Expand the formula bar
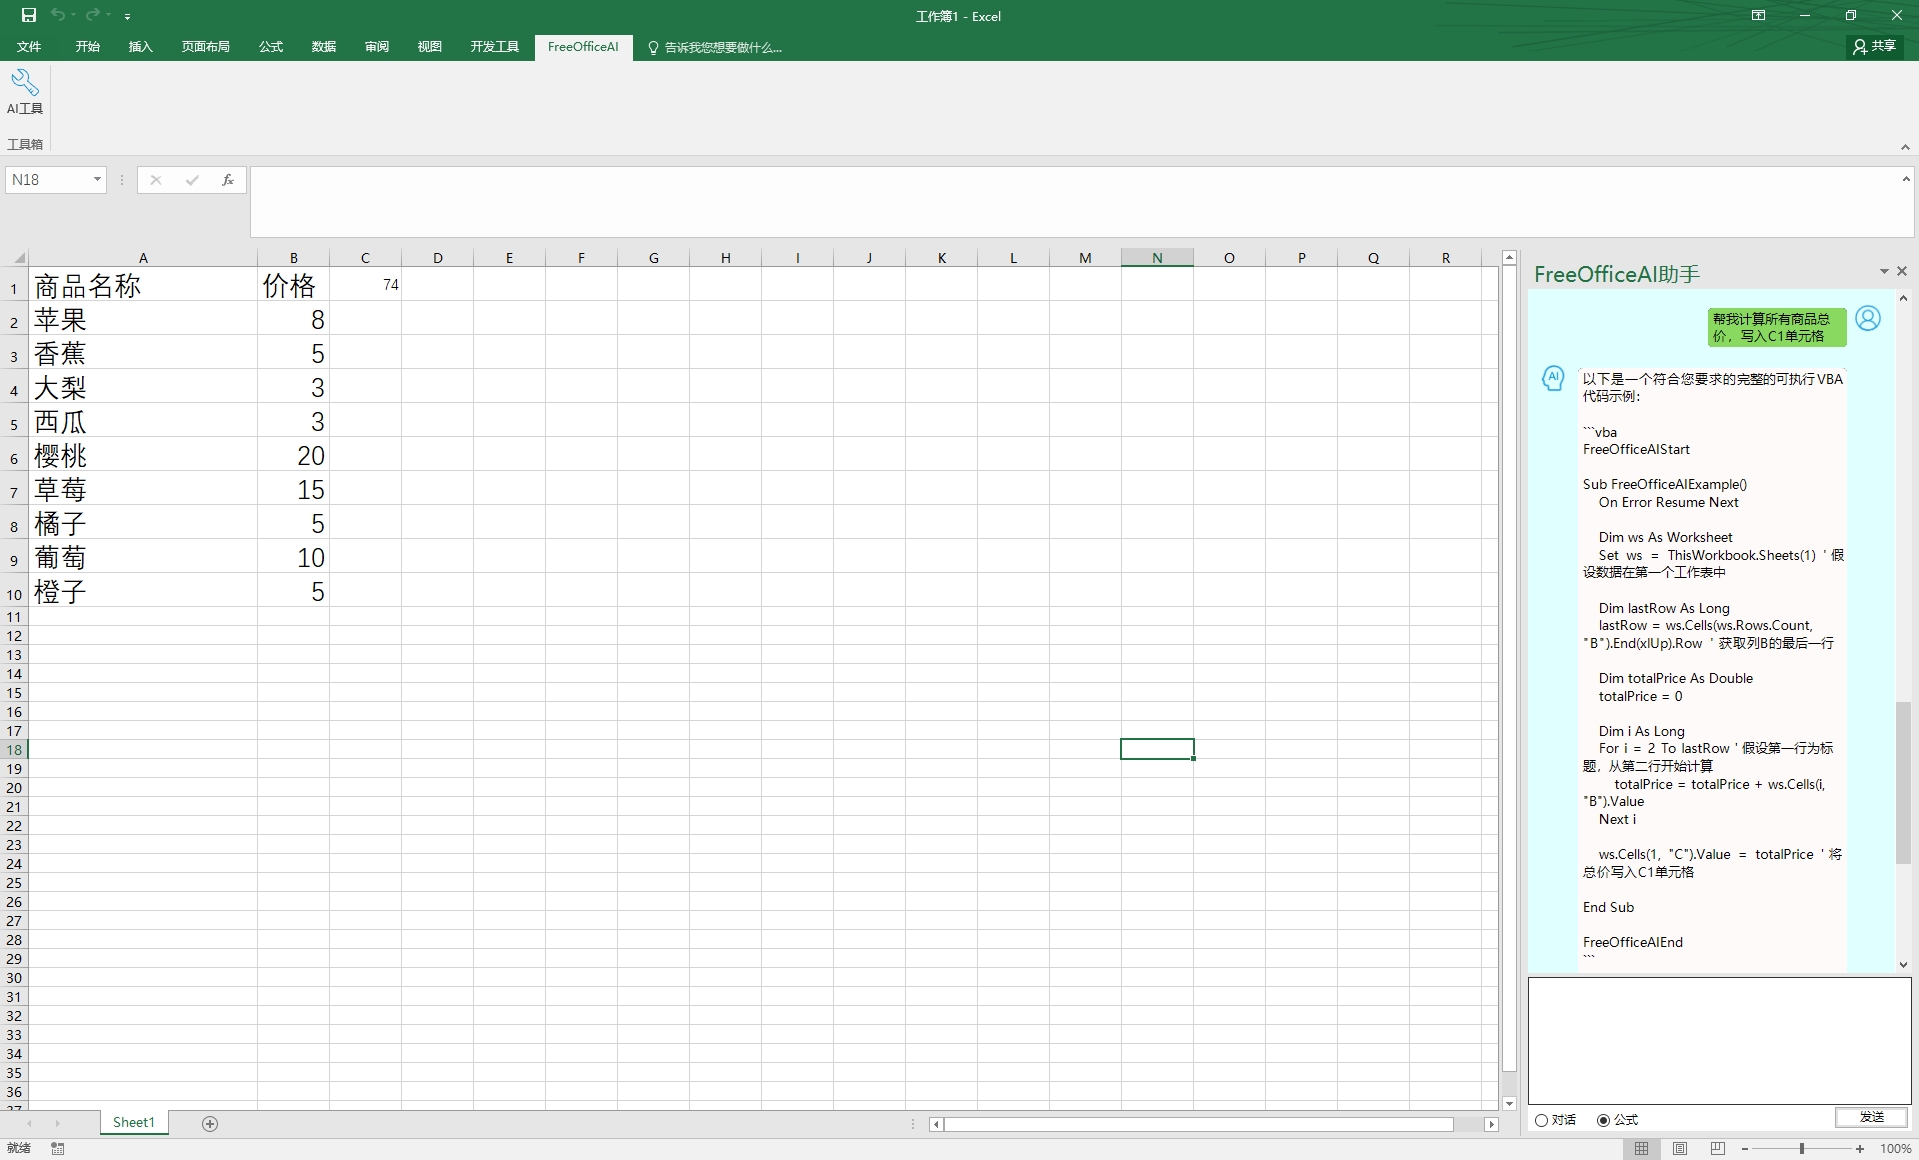The height and width of the screenshot is (1160, 1919). coord(1905,179)
